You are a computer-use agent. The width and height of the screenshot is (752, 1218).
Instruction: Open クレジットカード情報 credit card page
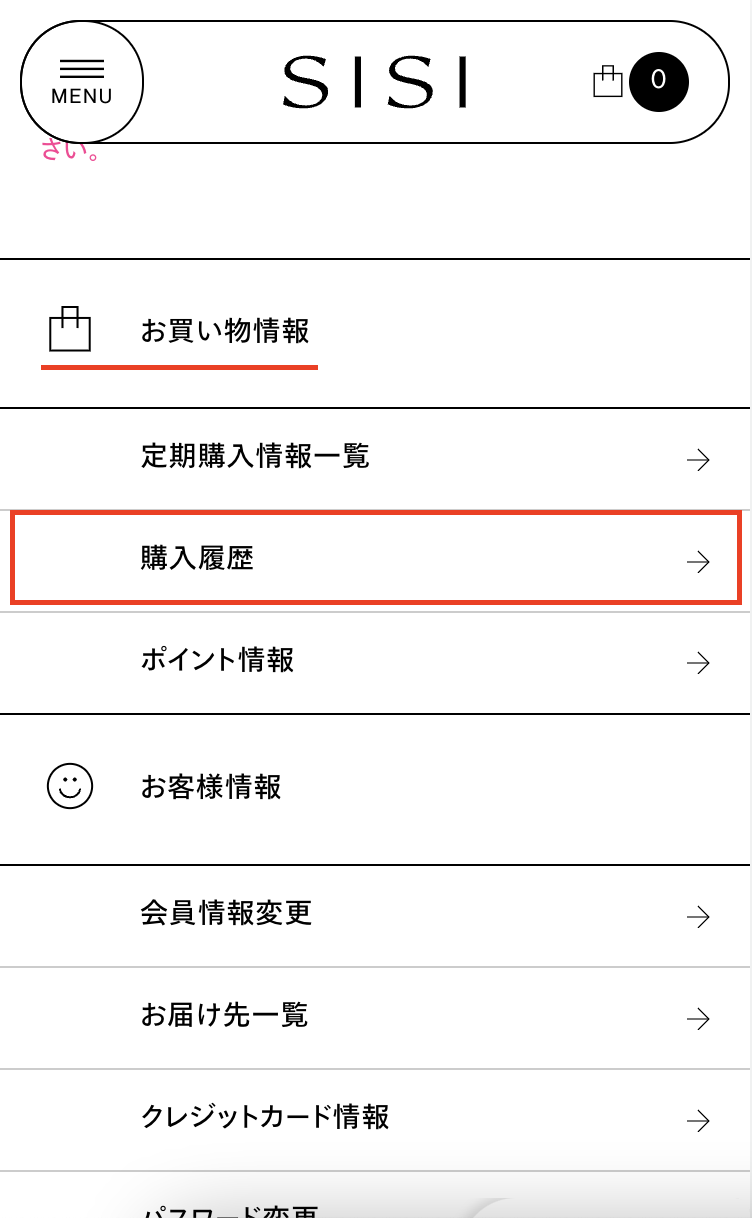(265, 1116)
